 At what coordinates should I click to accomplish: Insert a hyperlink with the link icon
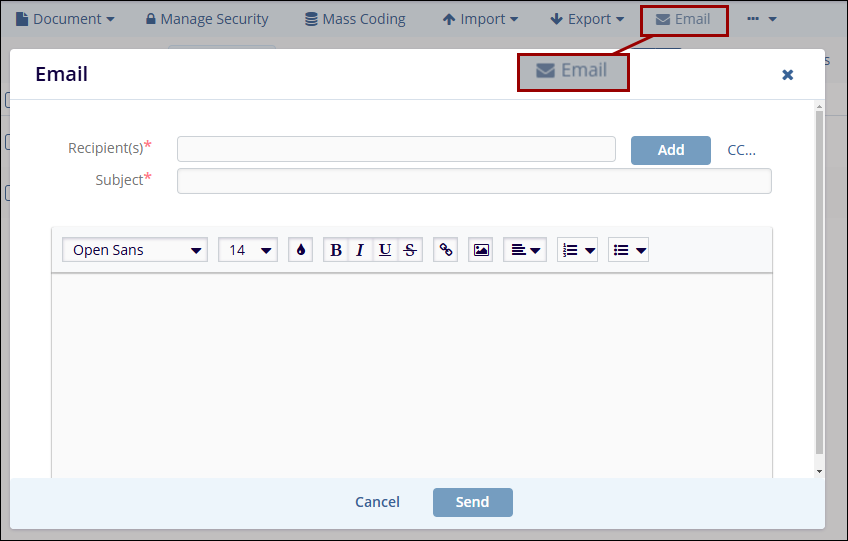446,250
